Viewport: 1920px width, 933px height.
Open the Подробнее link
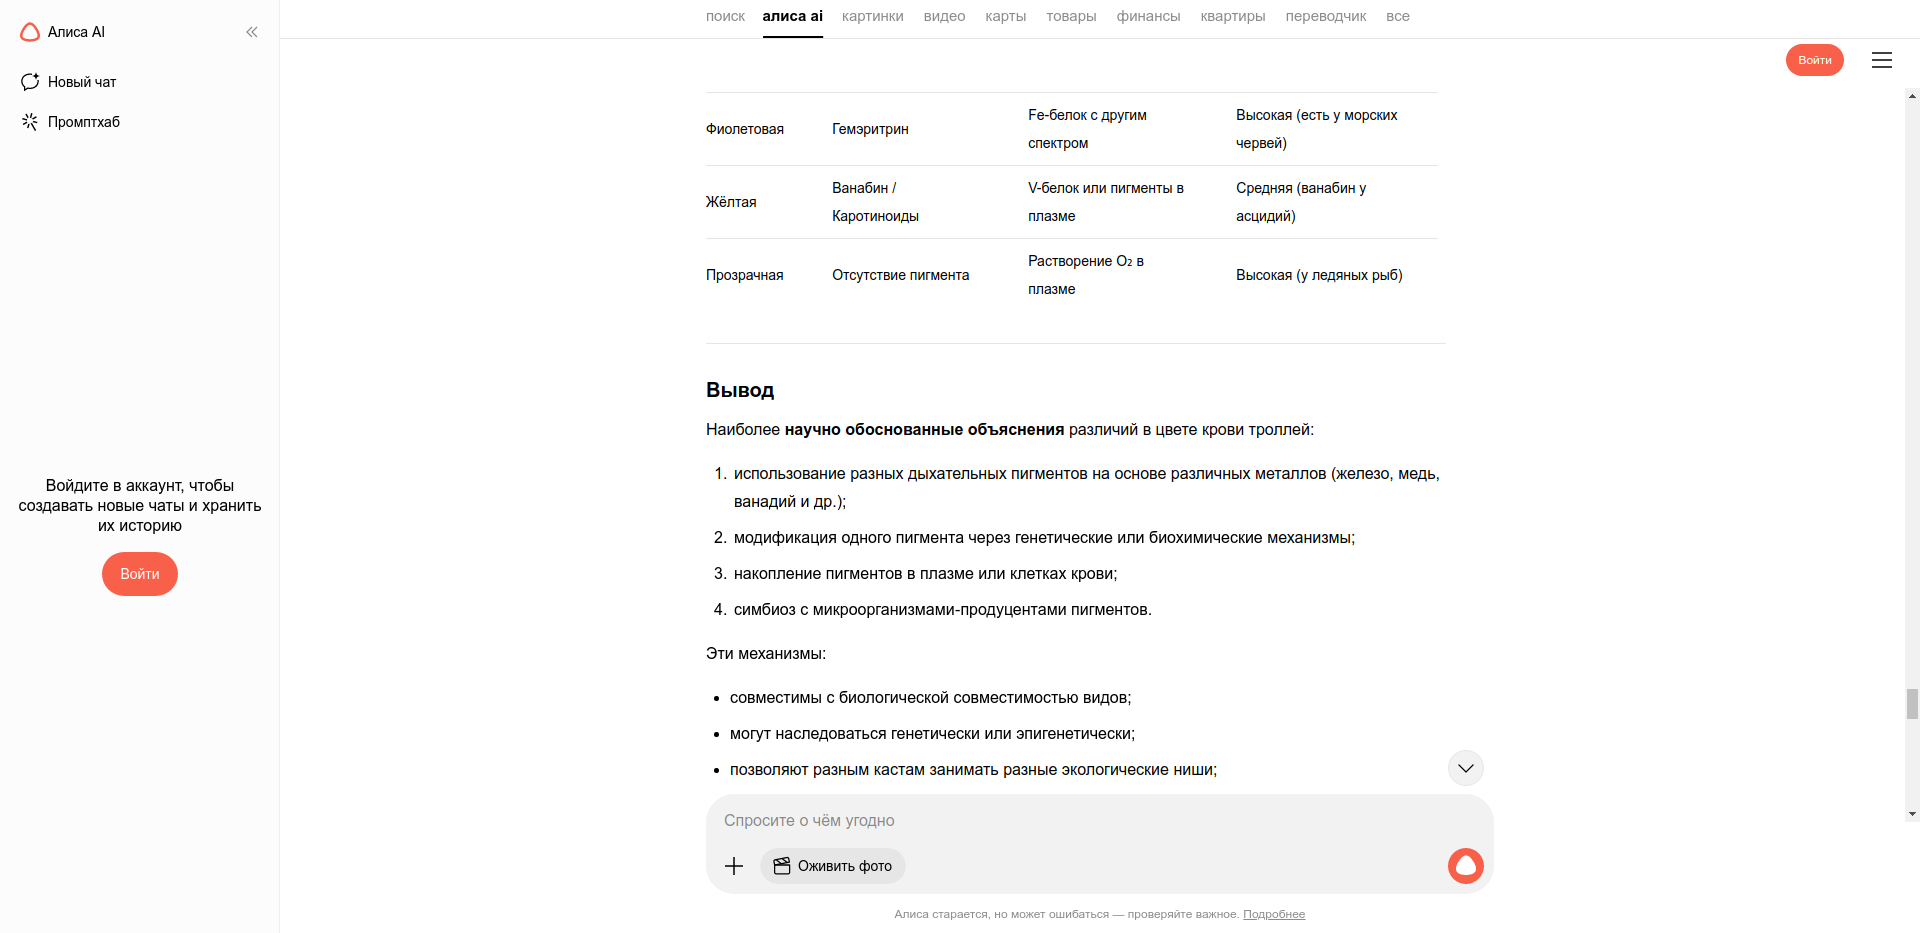1273,914
